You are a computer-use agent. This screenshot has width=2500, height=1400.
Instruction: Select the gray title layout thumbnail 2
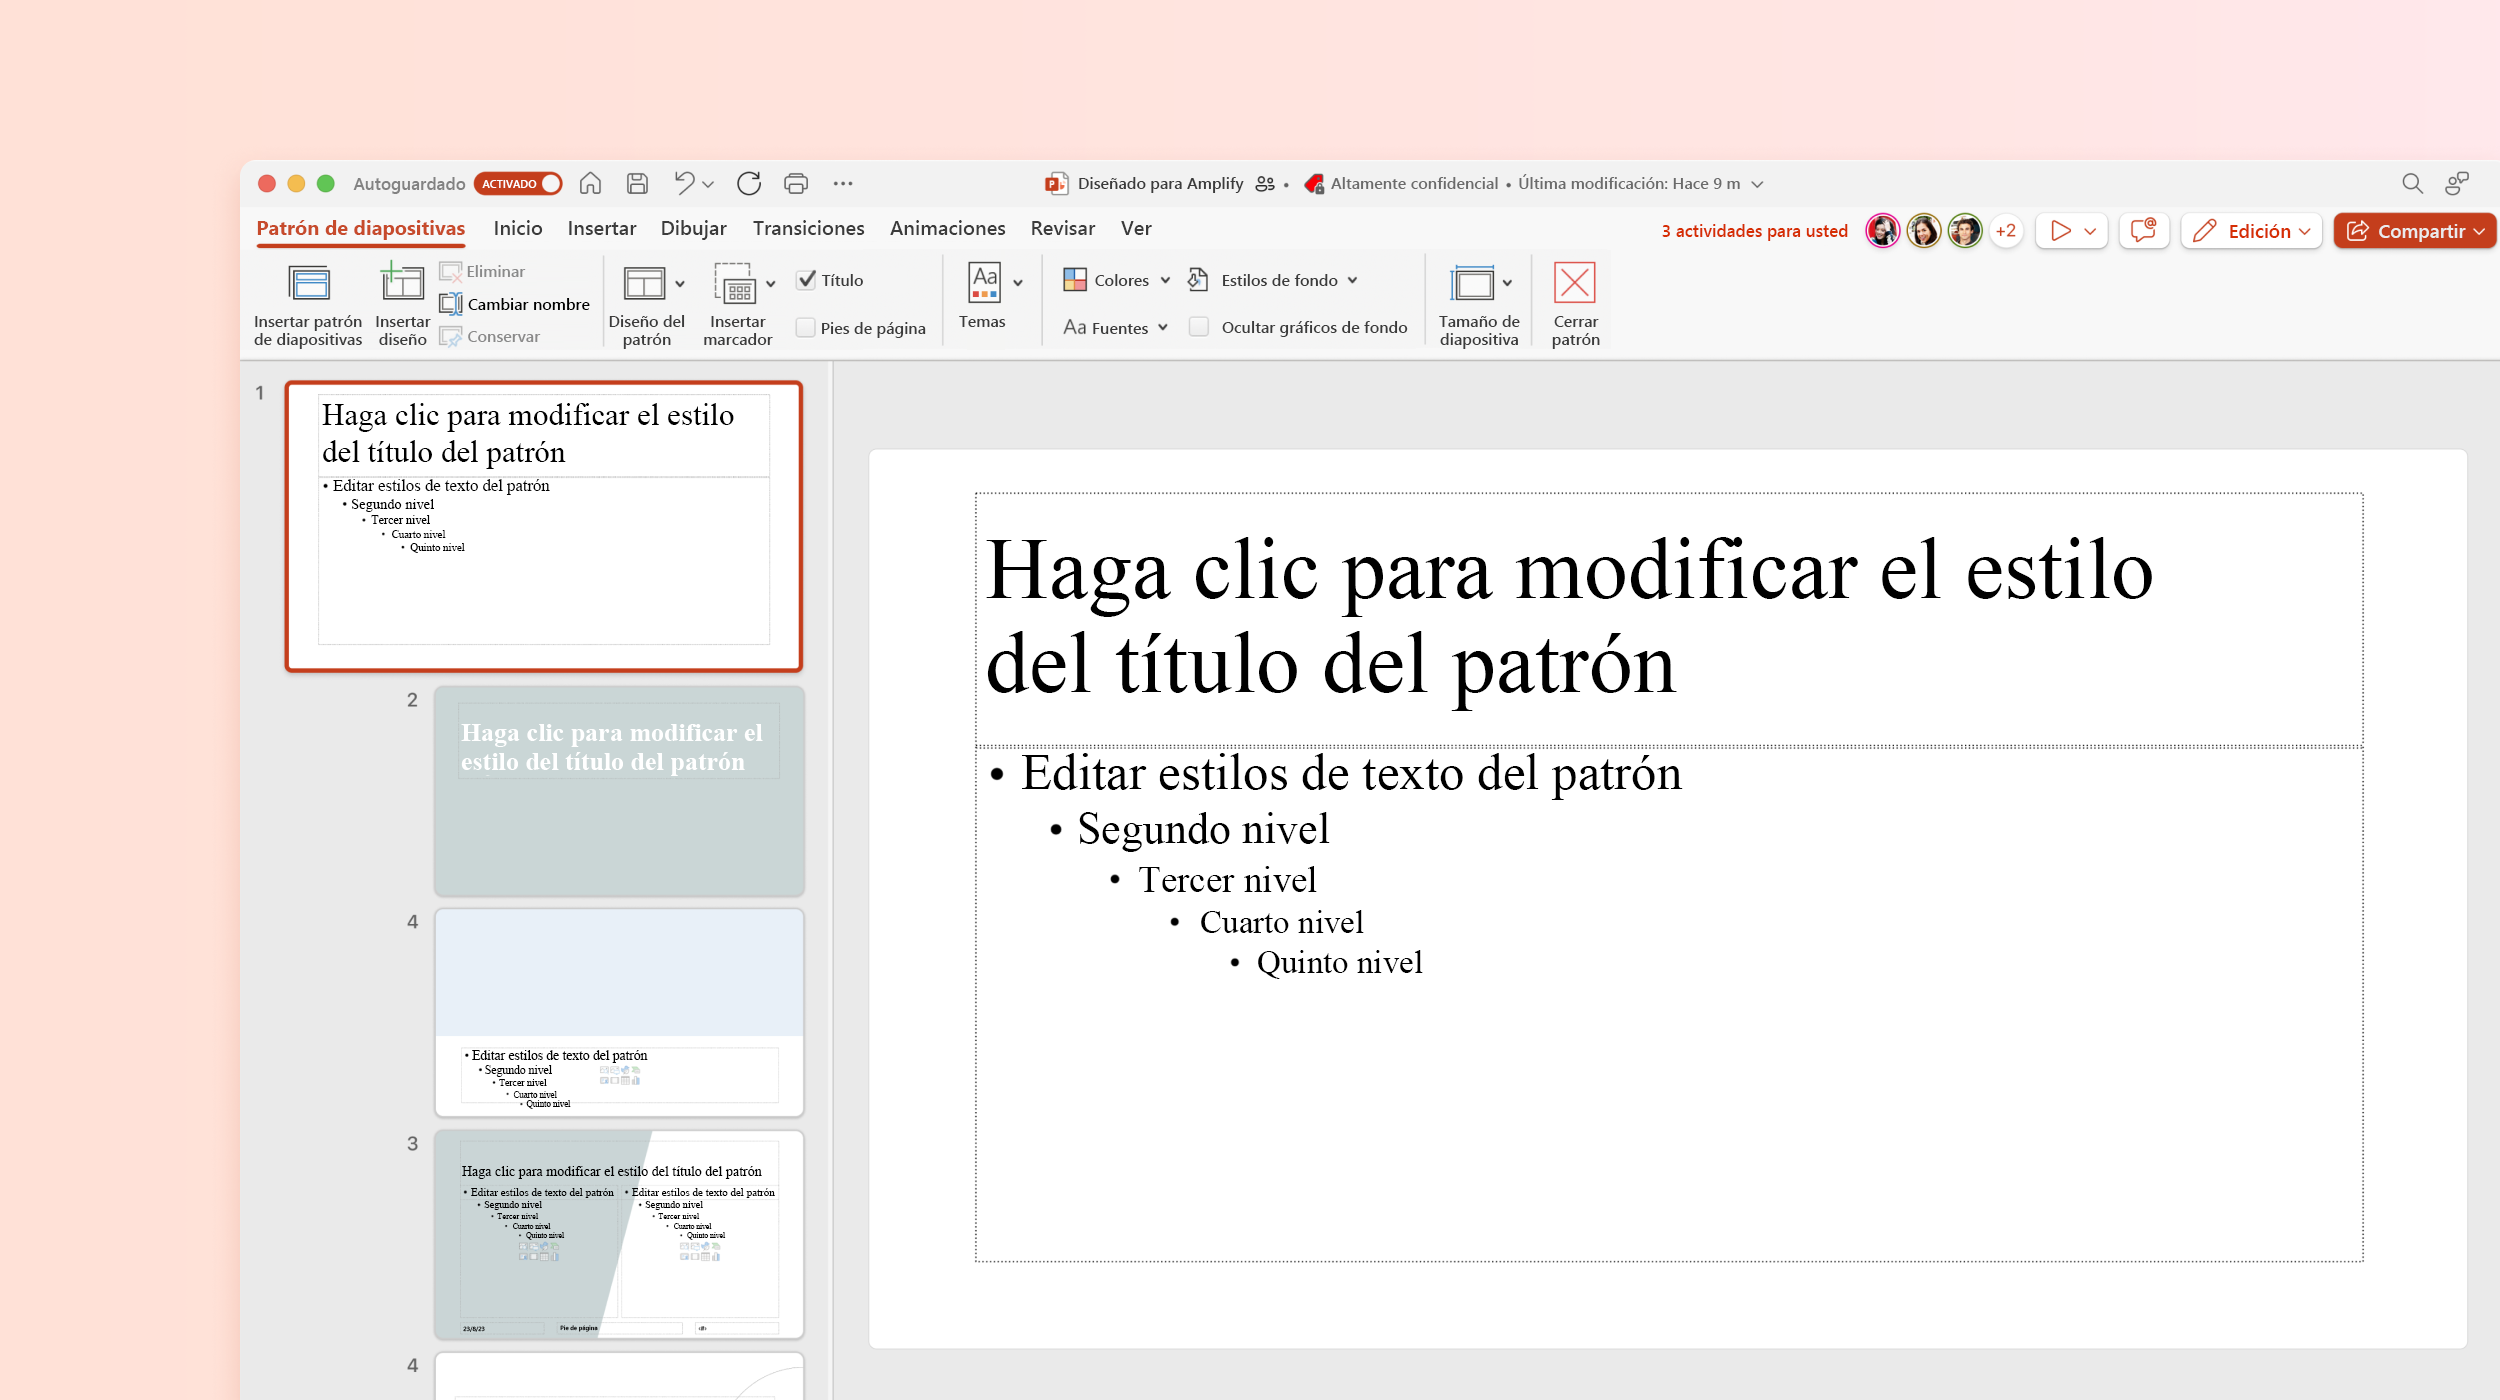click(619, 790)
